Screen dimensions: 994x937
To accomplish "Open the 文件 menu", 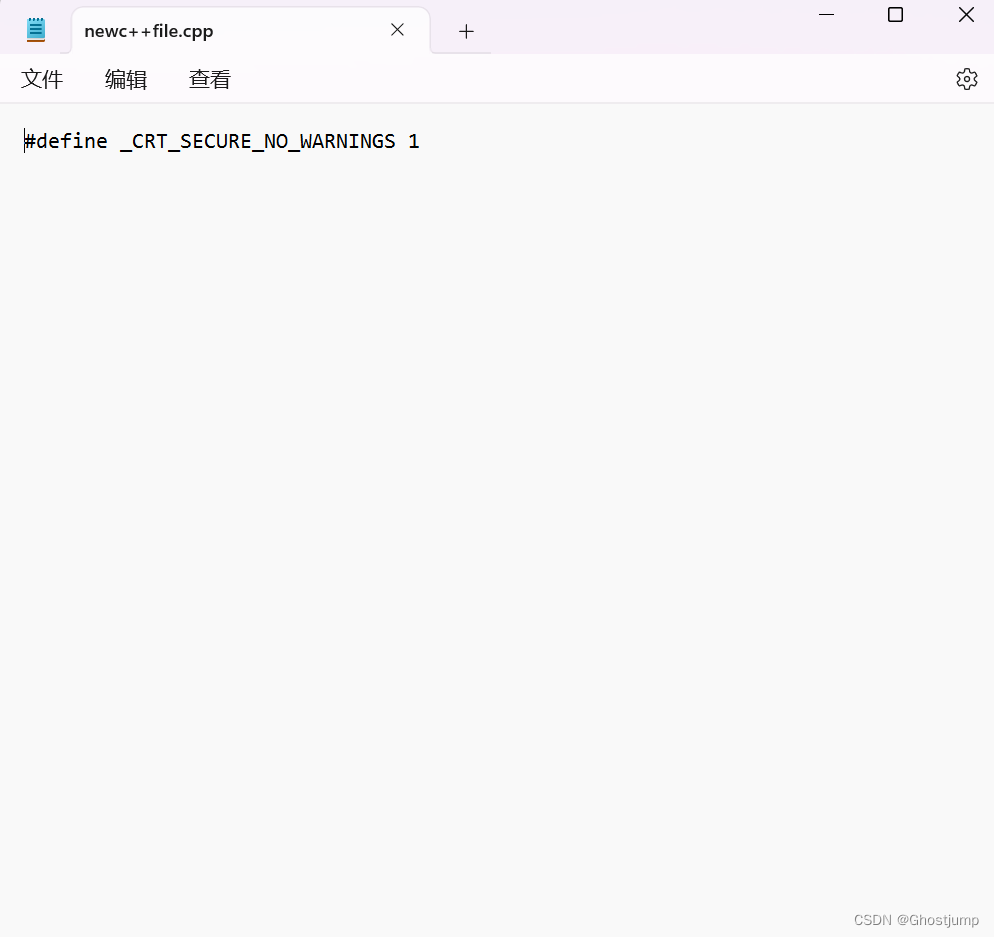I will 42,79.
